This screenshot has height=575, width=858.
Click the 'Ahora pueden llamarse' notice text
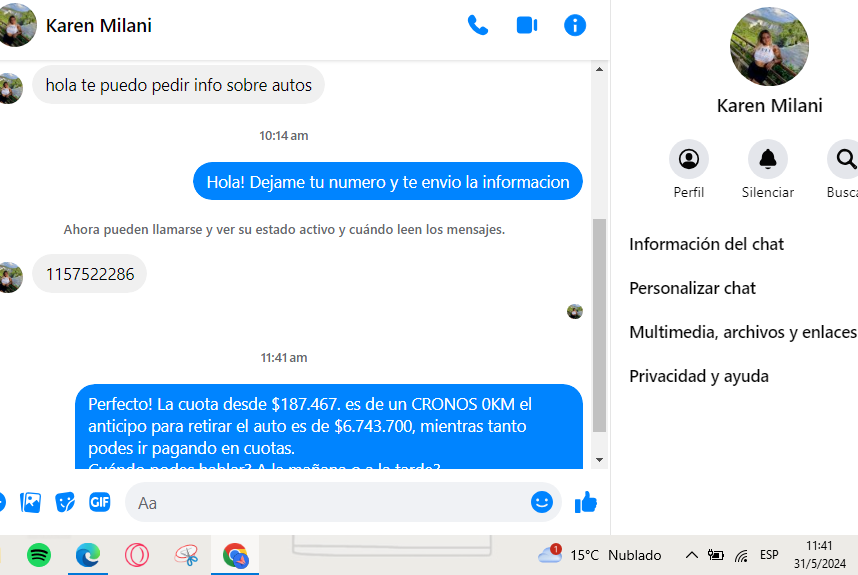tap(284, 230)
